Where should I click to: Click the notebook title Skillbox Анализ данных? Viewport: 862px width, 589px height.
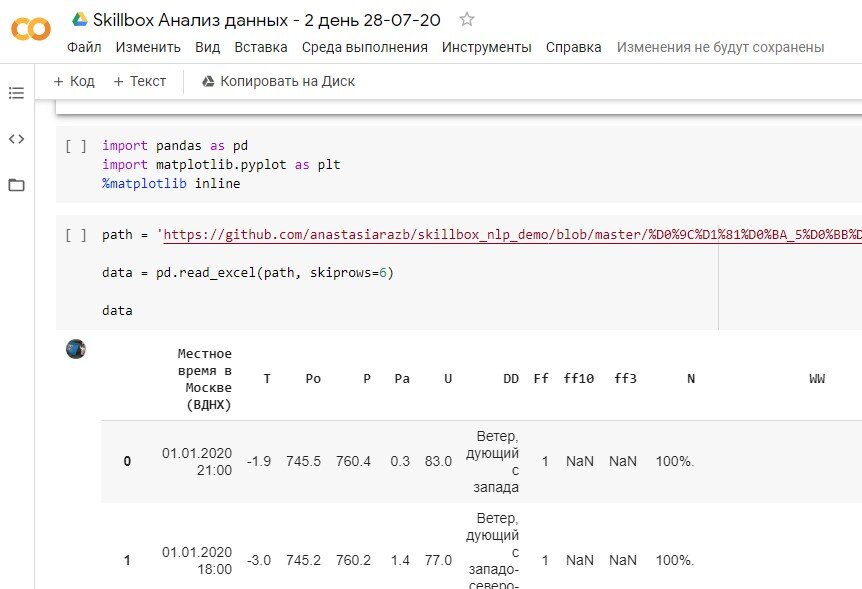click(x=267, y=20)
